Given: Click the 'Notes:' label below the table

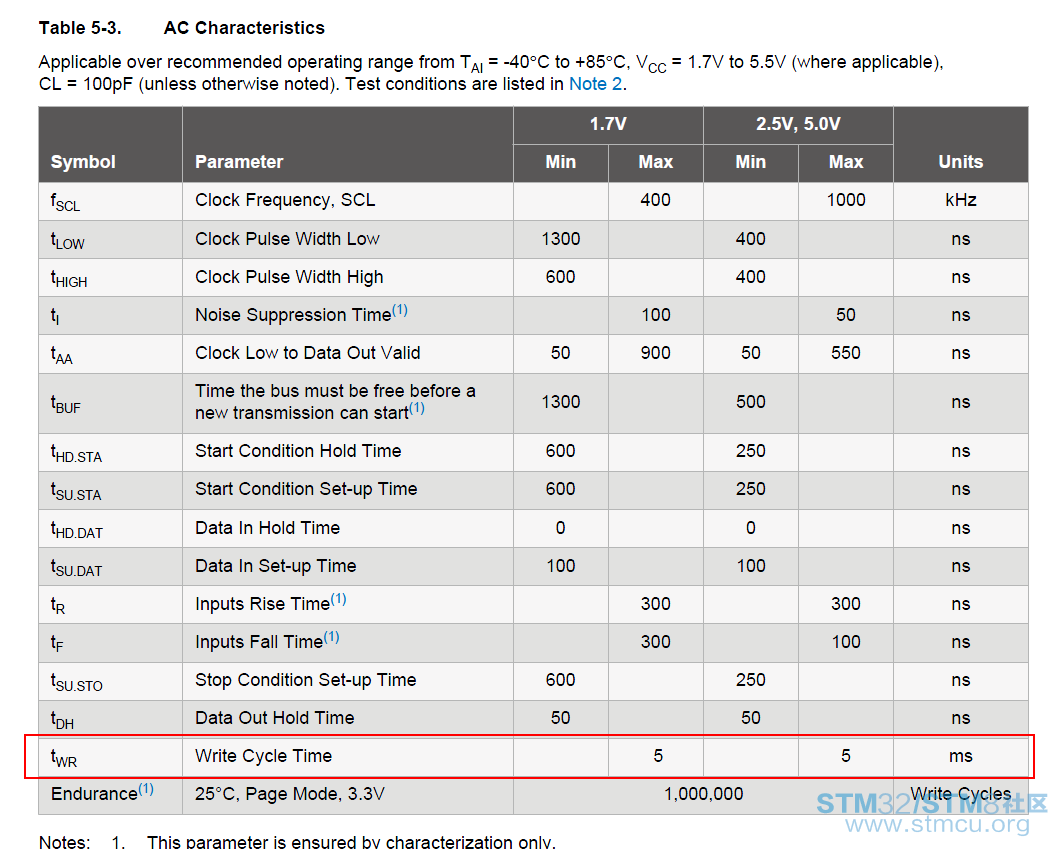Looking at the screenshot, I should (x=65, y=842).
